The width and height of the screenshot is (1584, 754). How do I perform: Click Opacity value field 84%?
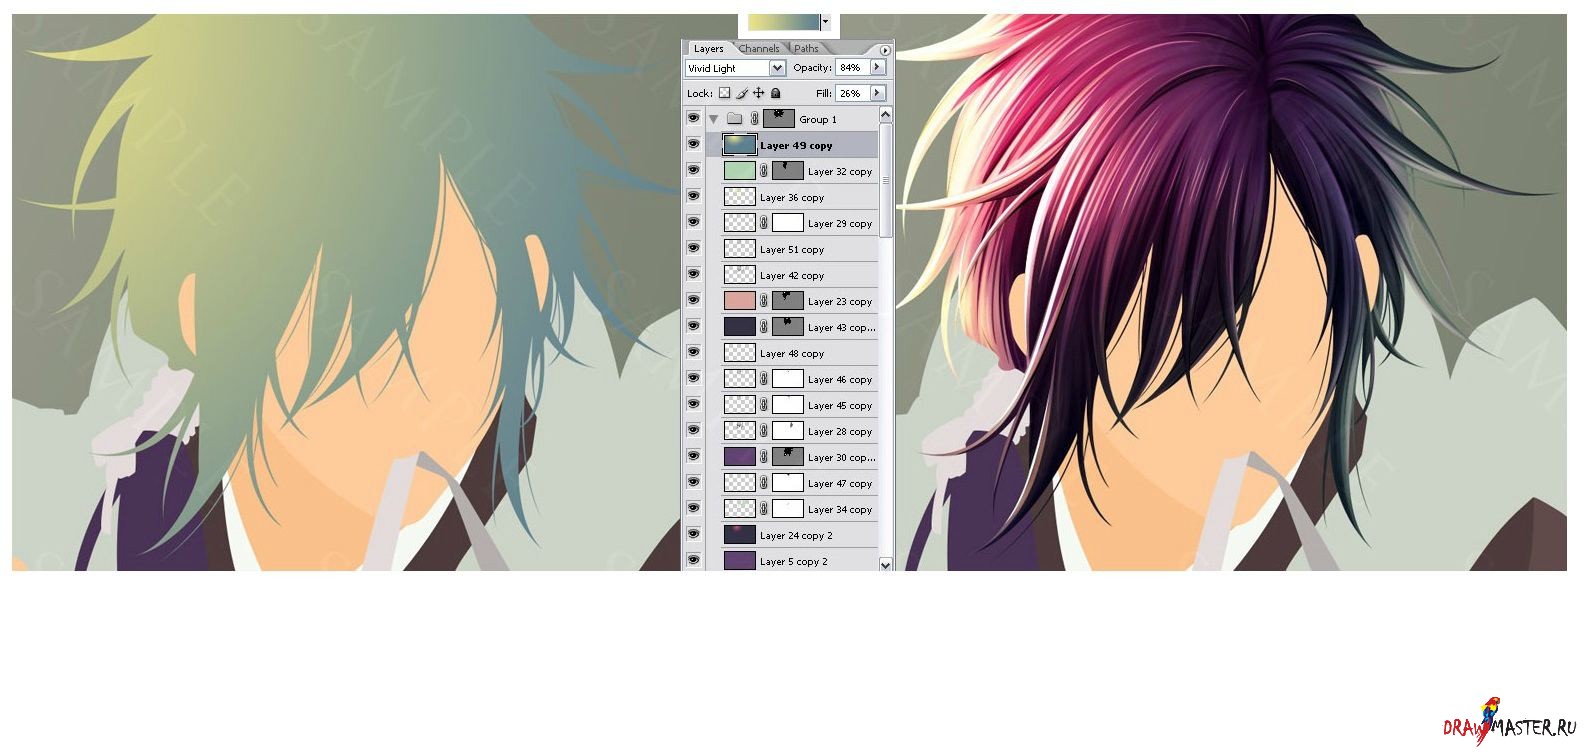(x=852, y=67)
